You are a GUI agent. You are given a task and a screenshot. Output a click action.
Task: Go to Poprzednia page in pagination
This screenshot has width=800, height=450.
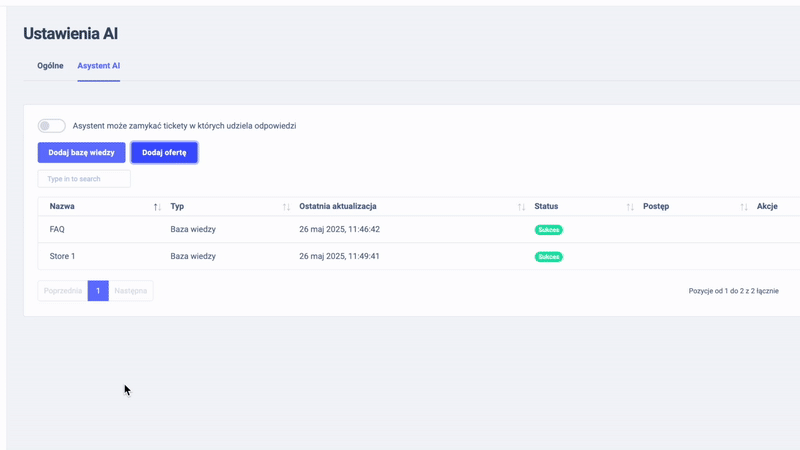pyautogui.click(x=63, y=291)
